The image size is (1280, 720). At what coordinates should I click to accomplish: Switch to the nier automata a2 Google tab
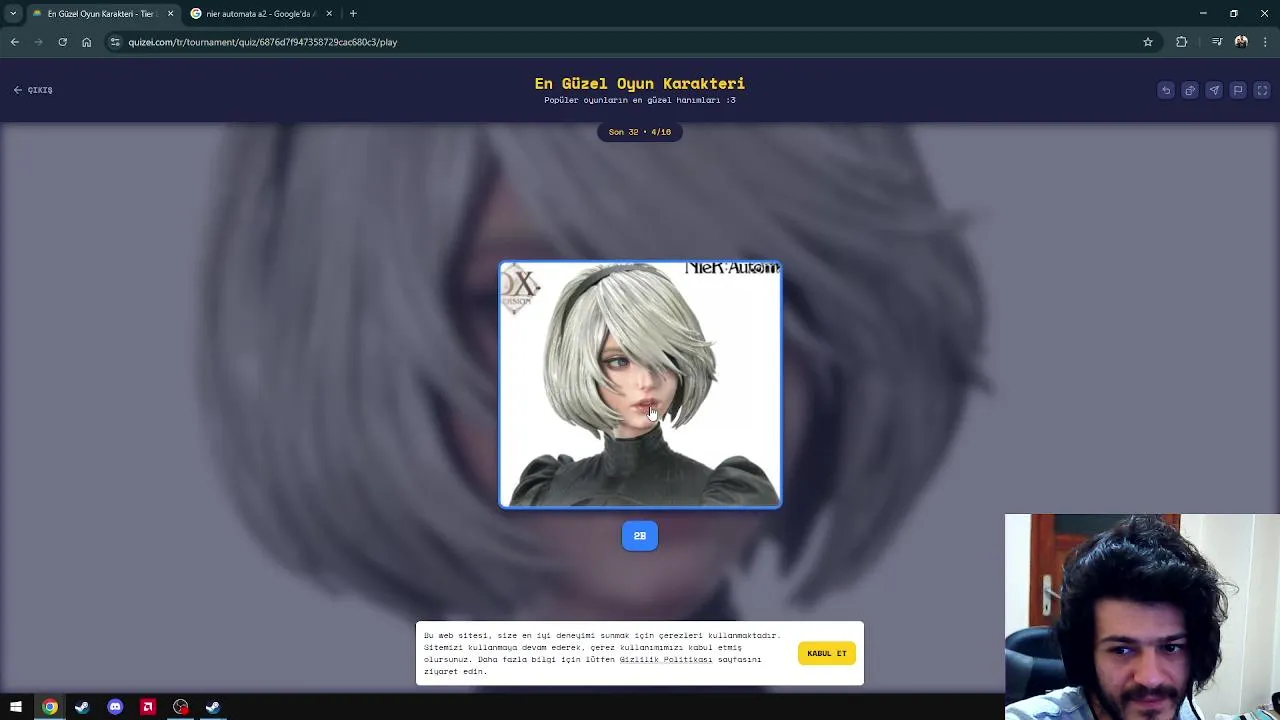tap(260, 14)
